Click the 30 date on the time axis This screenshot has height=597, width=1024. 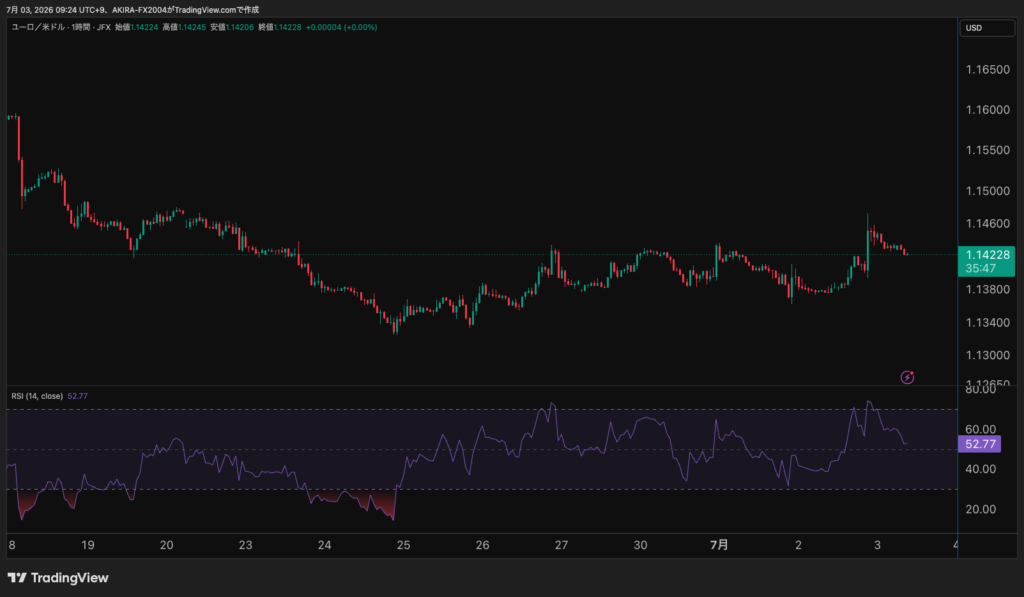tap(640, 545)
